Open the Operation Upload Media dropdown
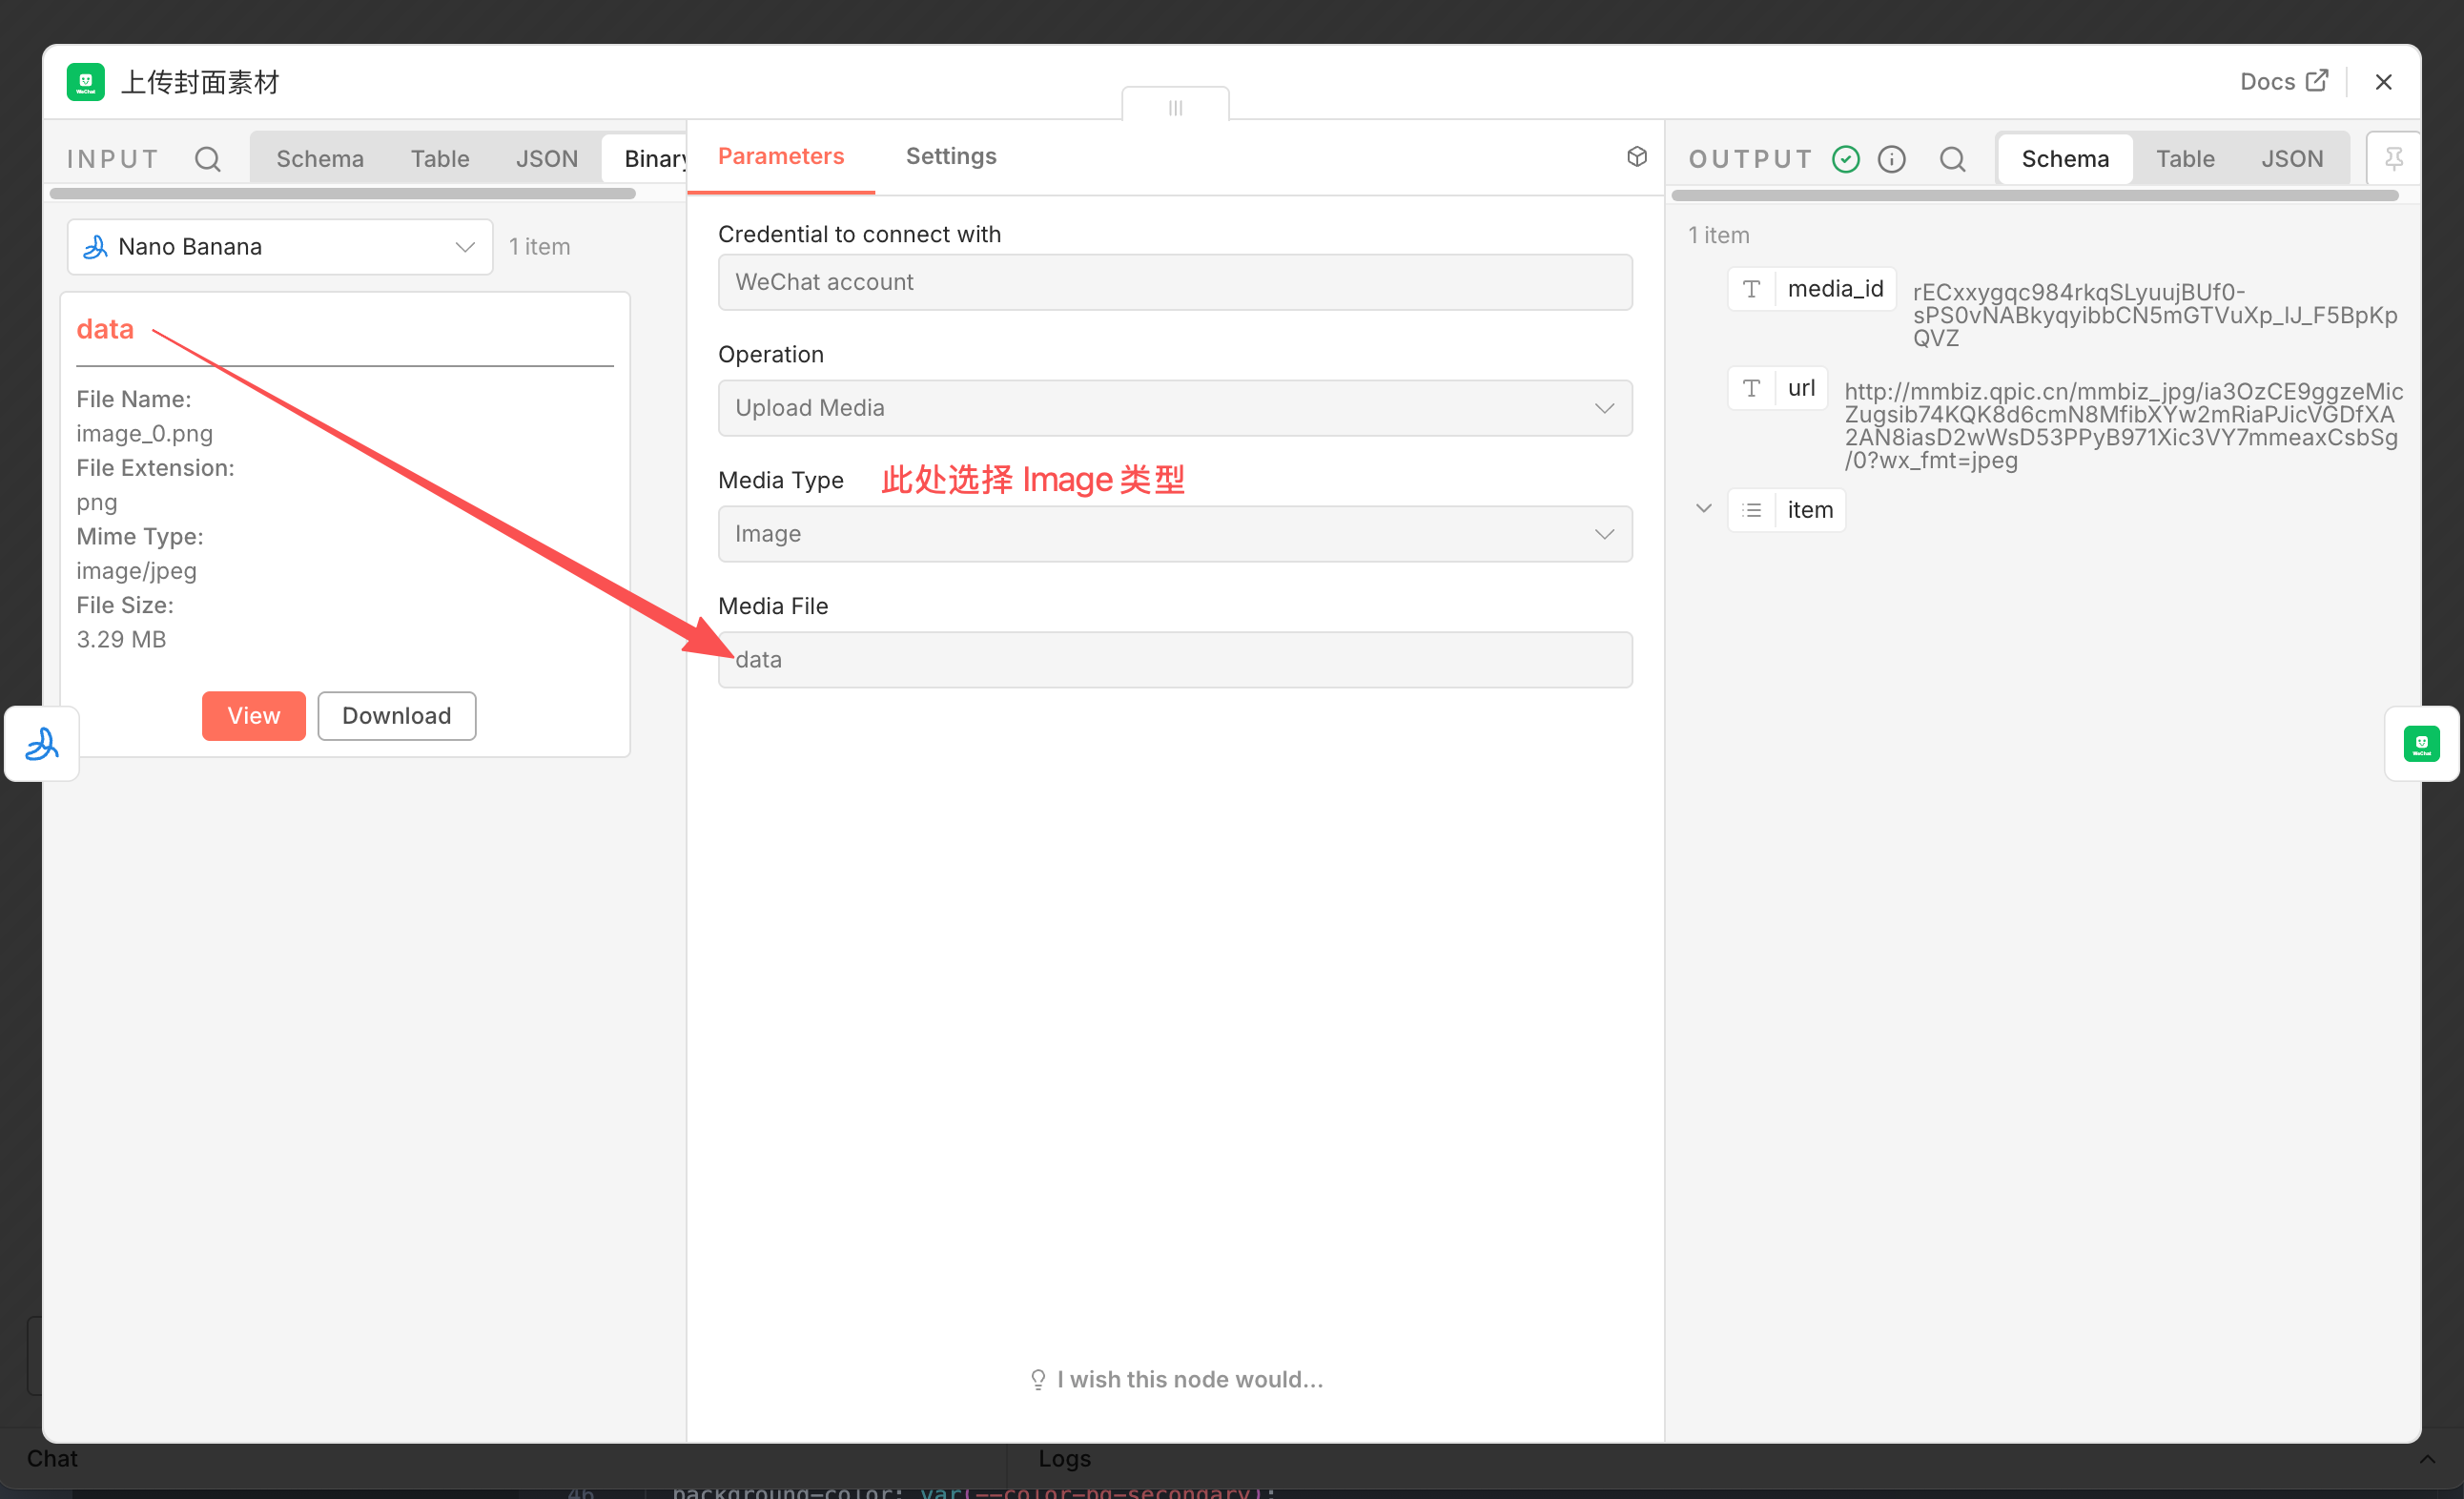Image resolution: width=2464 pixels, height=1499 pixels. [x=1174, y=408]
